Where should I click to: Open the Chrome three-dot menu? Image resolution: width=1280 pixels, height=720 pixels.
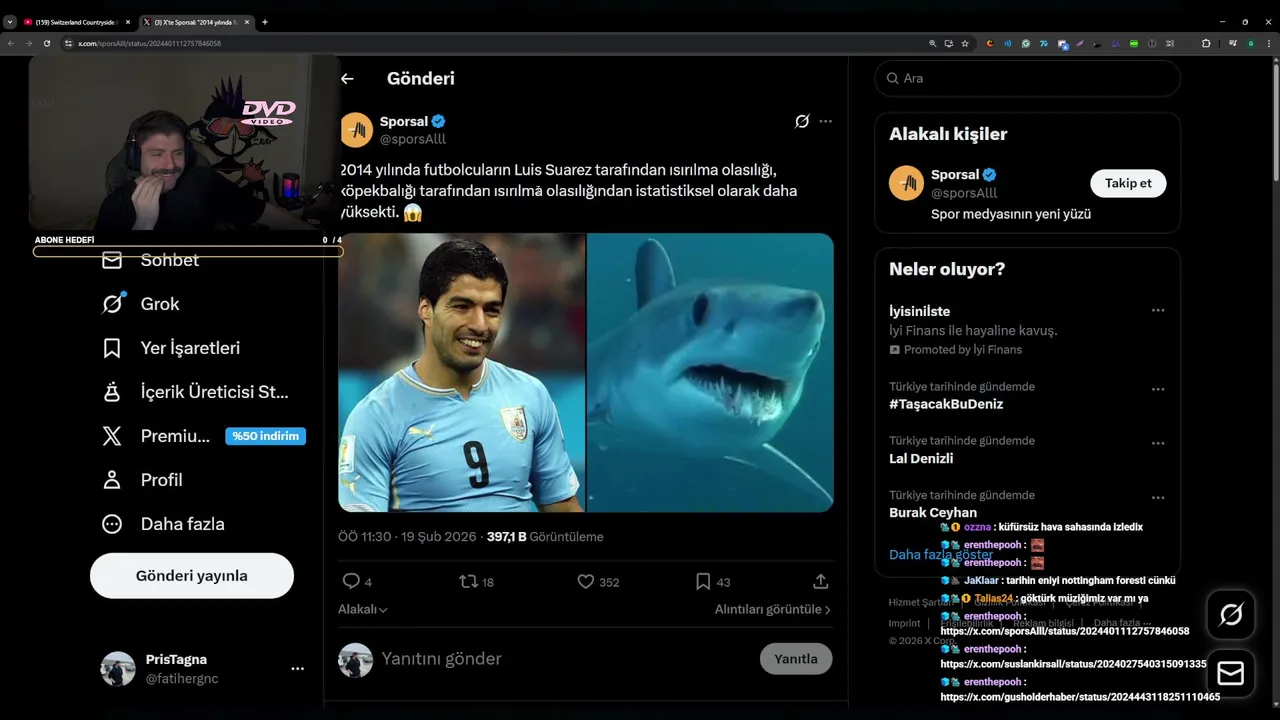click(x=1268, y=44)
